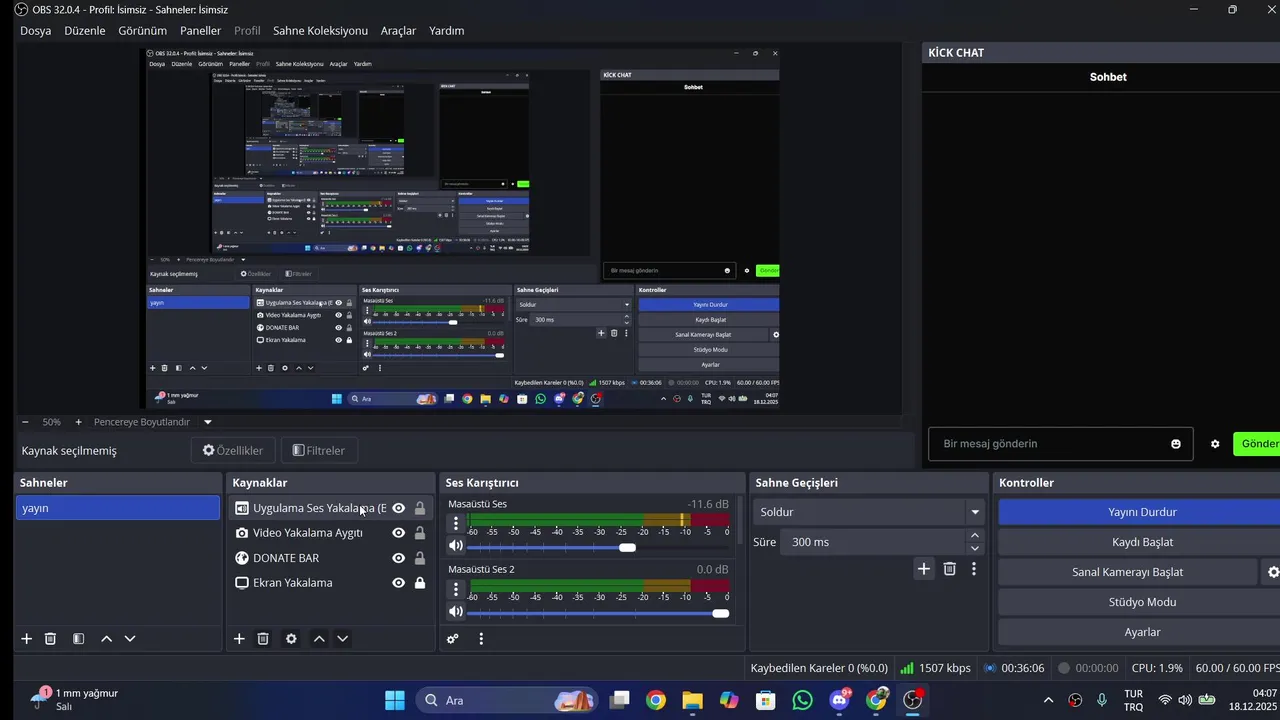Screen dimensions: 1280x720
Task: Click Özellikler button in source toolbar
Action: [x=233, y=451]
